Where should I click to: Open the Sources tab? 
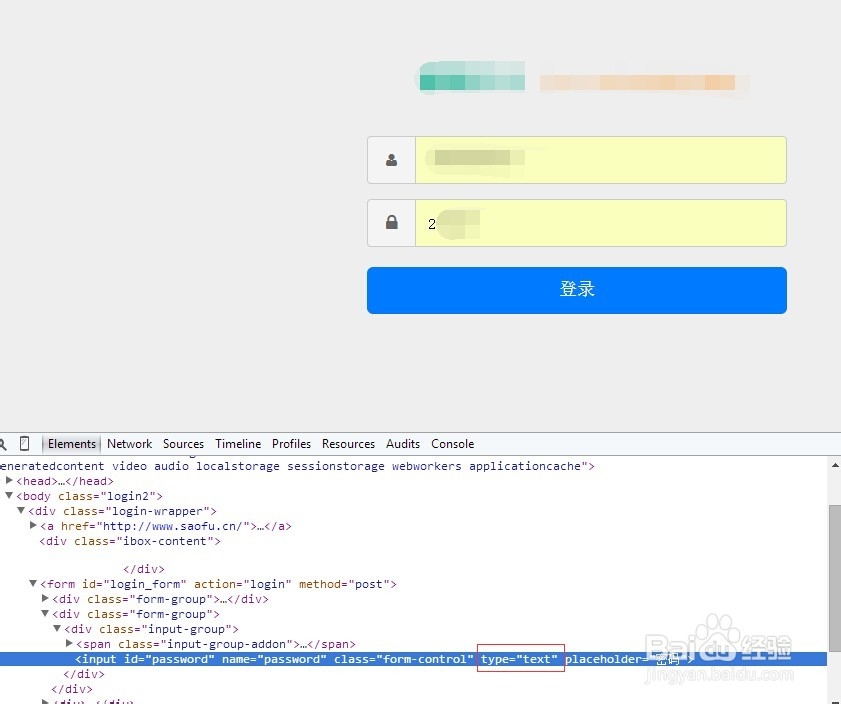coord(183,444)
